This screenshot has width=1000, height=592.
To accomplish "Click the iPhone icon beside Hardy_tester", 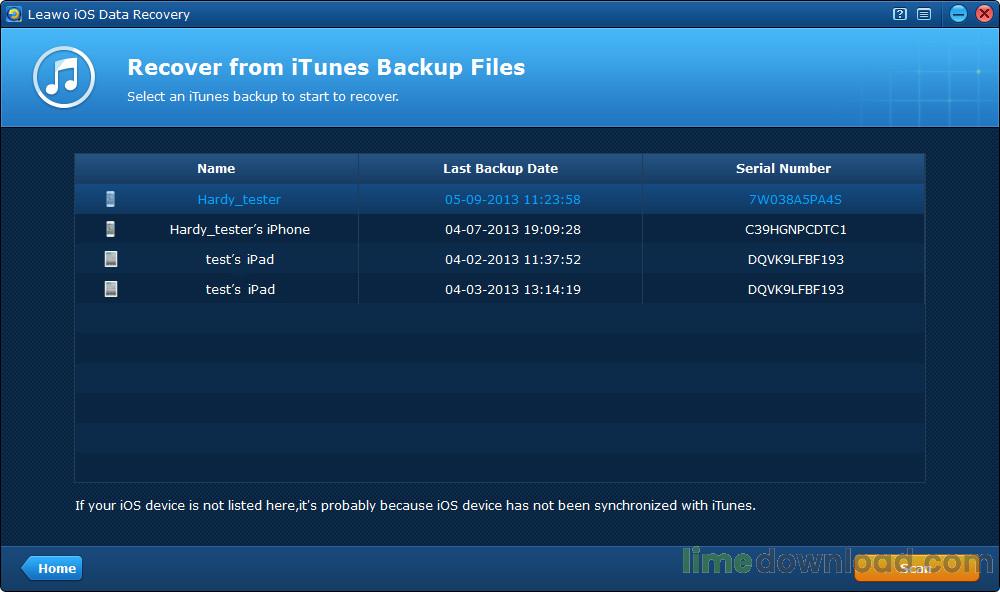I will [110, 198].
